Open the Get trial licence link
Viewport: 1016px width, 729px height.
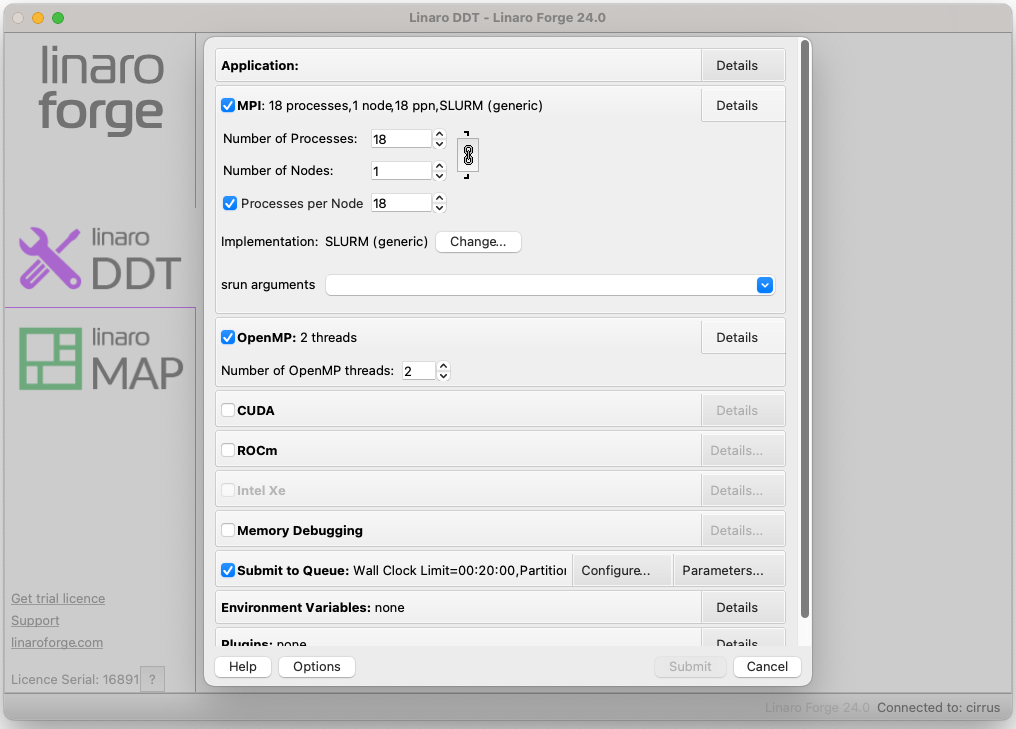tap(58, 598)
